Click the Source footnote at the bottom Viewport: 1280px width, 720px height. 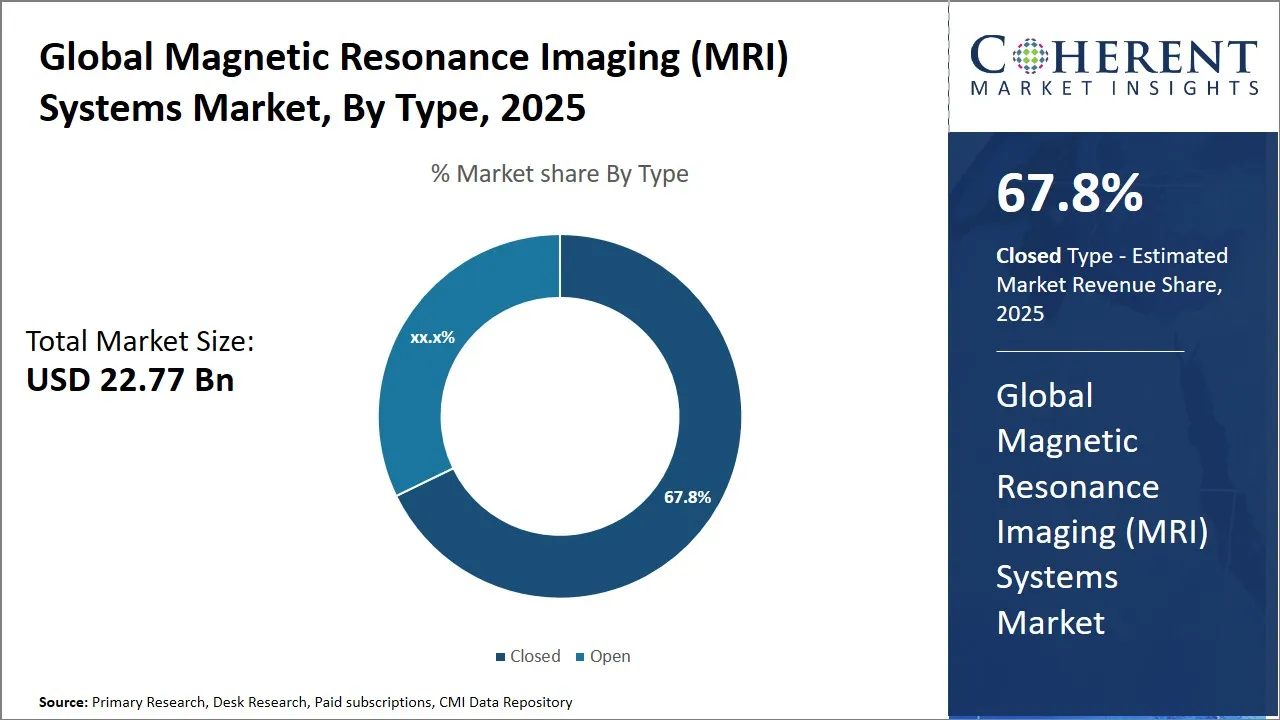[x=305, y=702]
